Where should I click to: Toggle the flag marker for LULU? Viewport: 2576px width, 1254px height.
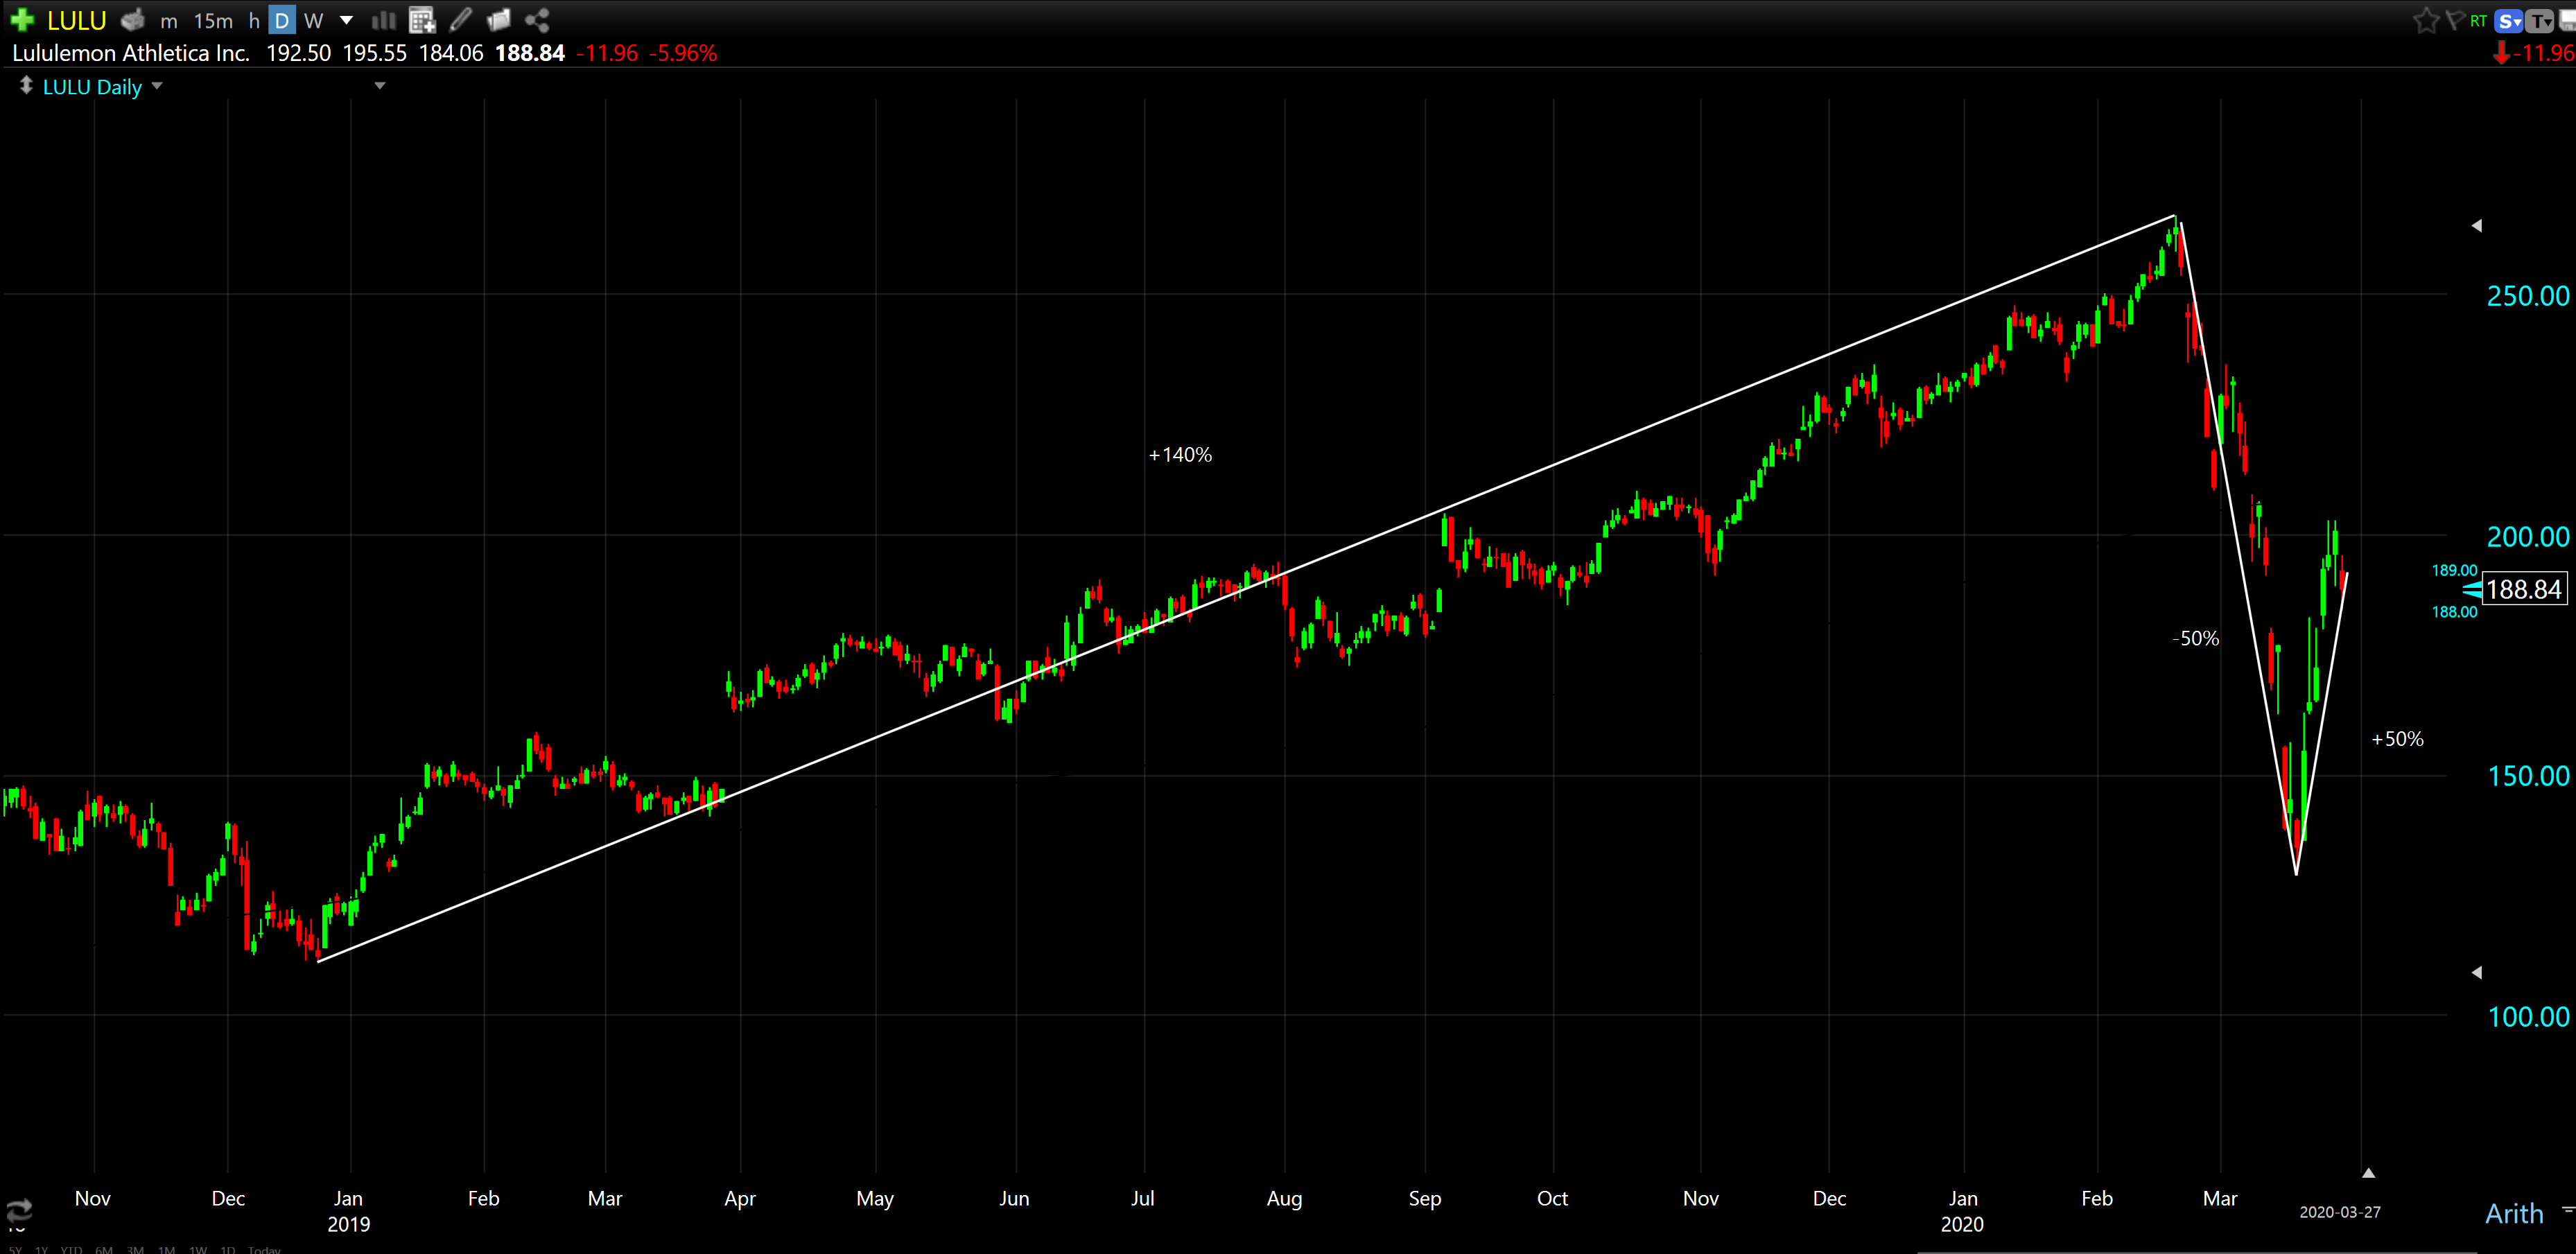[x=2454, y=20]
